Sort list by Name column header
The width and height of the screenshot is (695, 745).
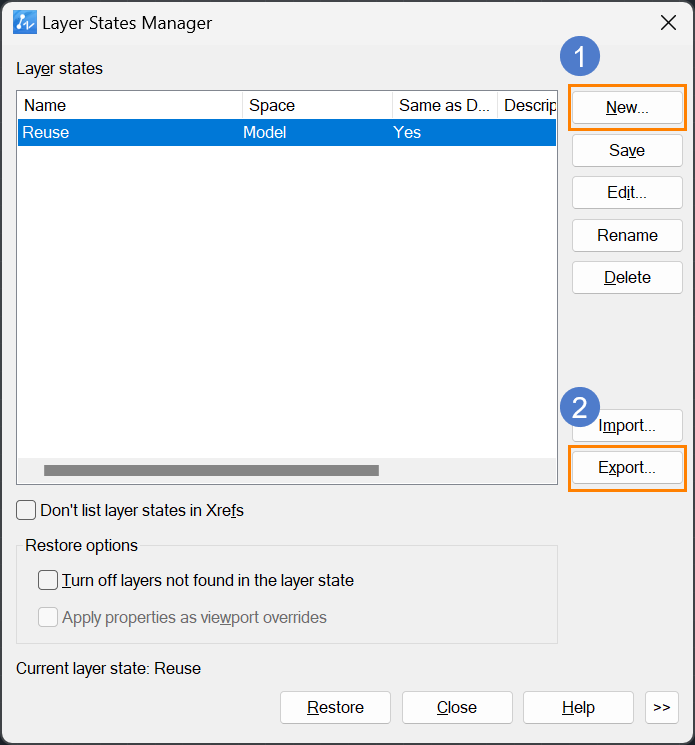[130, 105]
